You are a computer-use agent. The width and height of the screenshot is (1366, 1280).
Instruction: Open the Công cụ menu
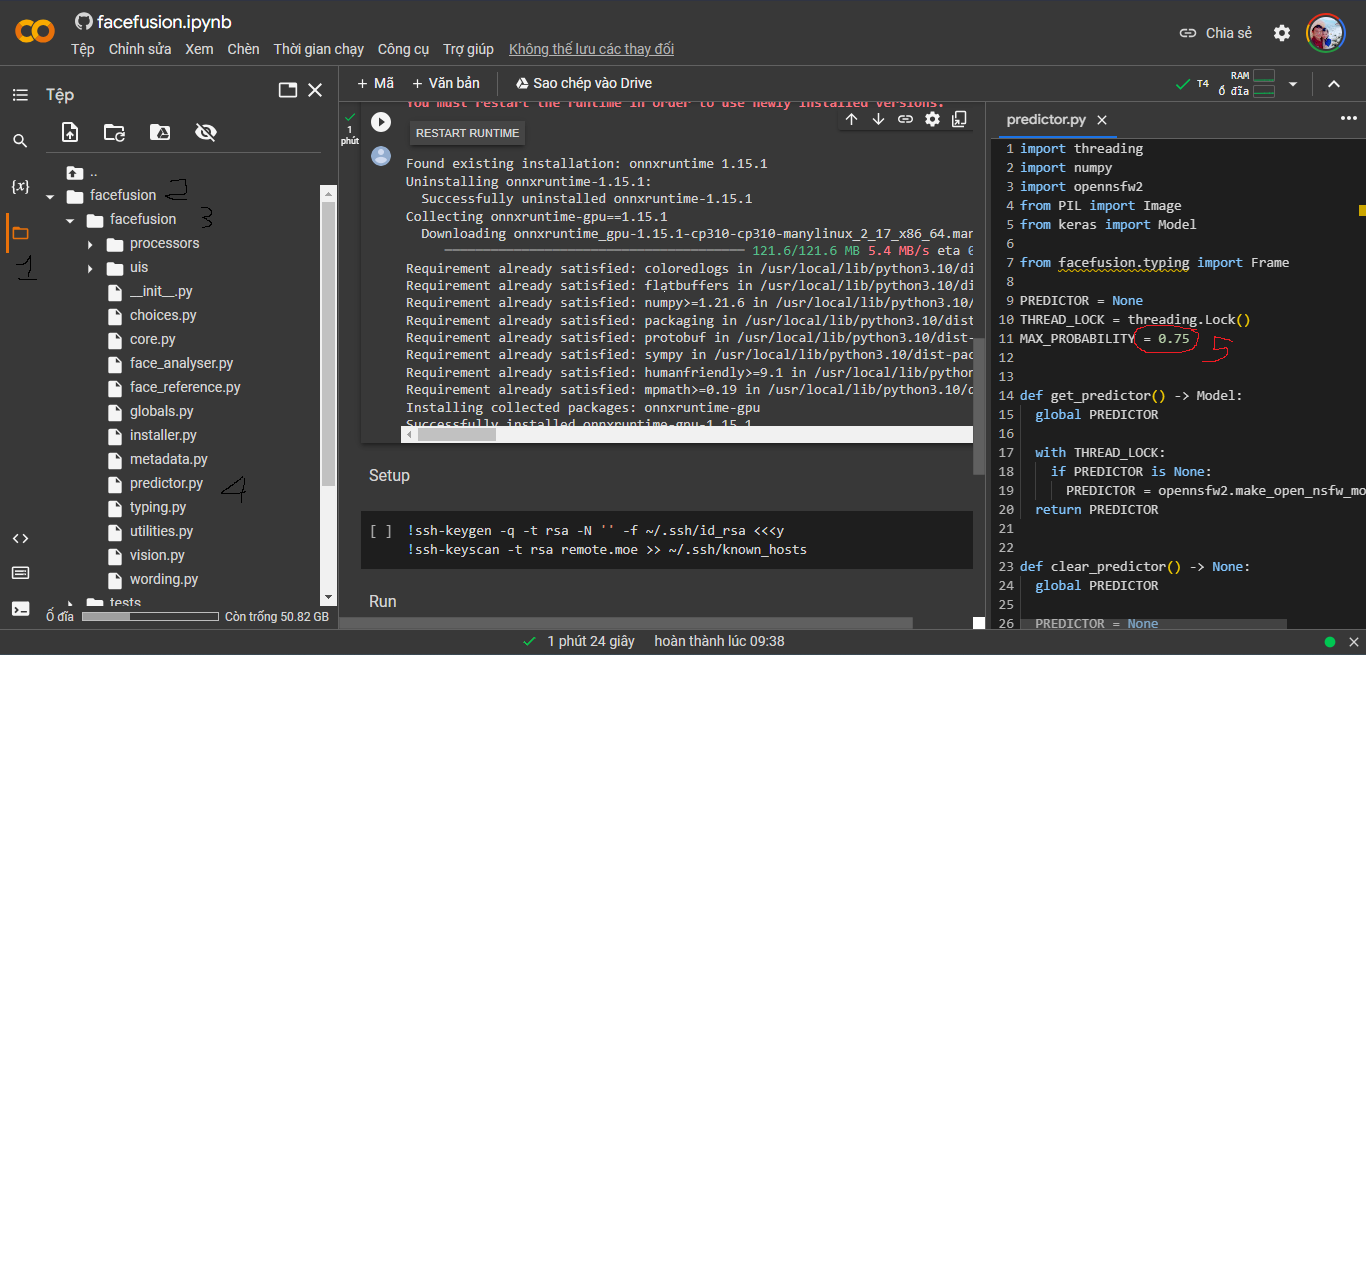pyautogui.click(x=403, y=49)
